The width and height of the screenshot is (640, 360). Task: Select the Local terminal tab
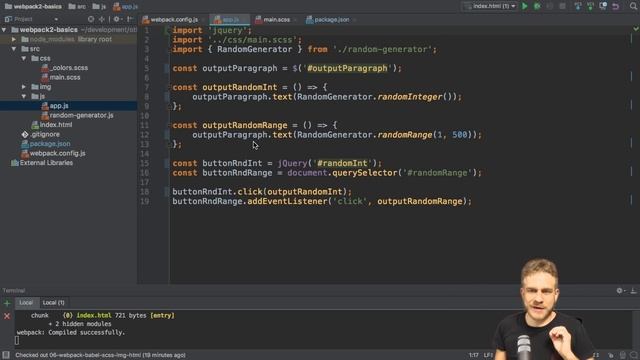click(x=26, y=303)
